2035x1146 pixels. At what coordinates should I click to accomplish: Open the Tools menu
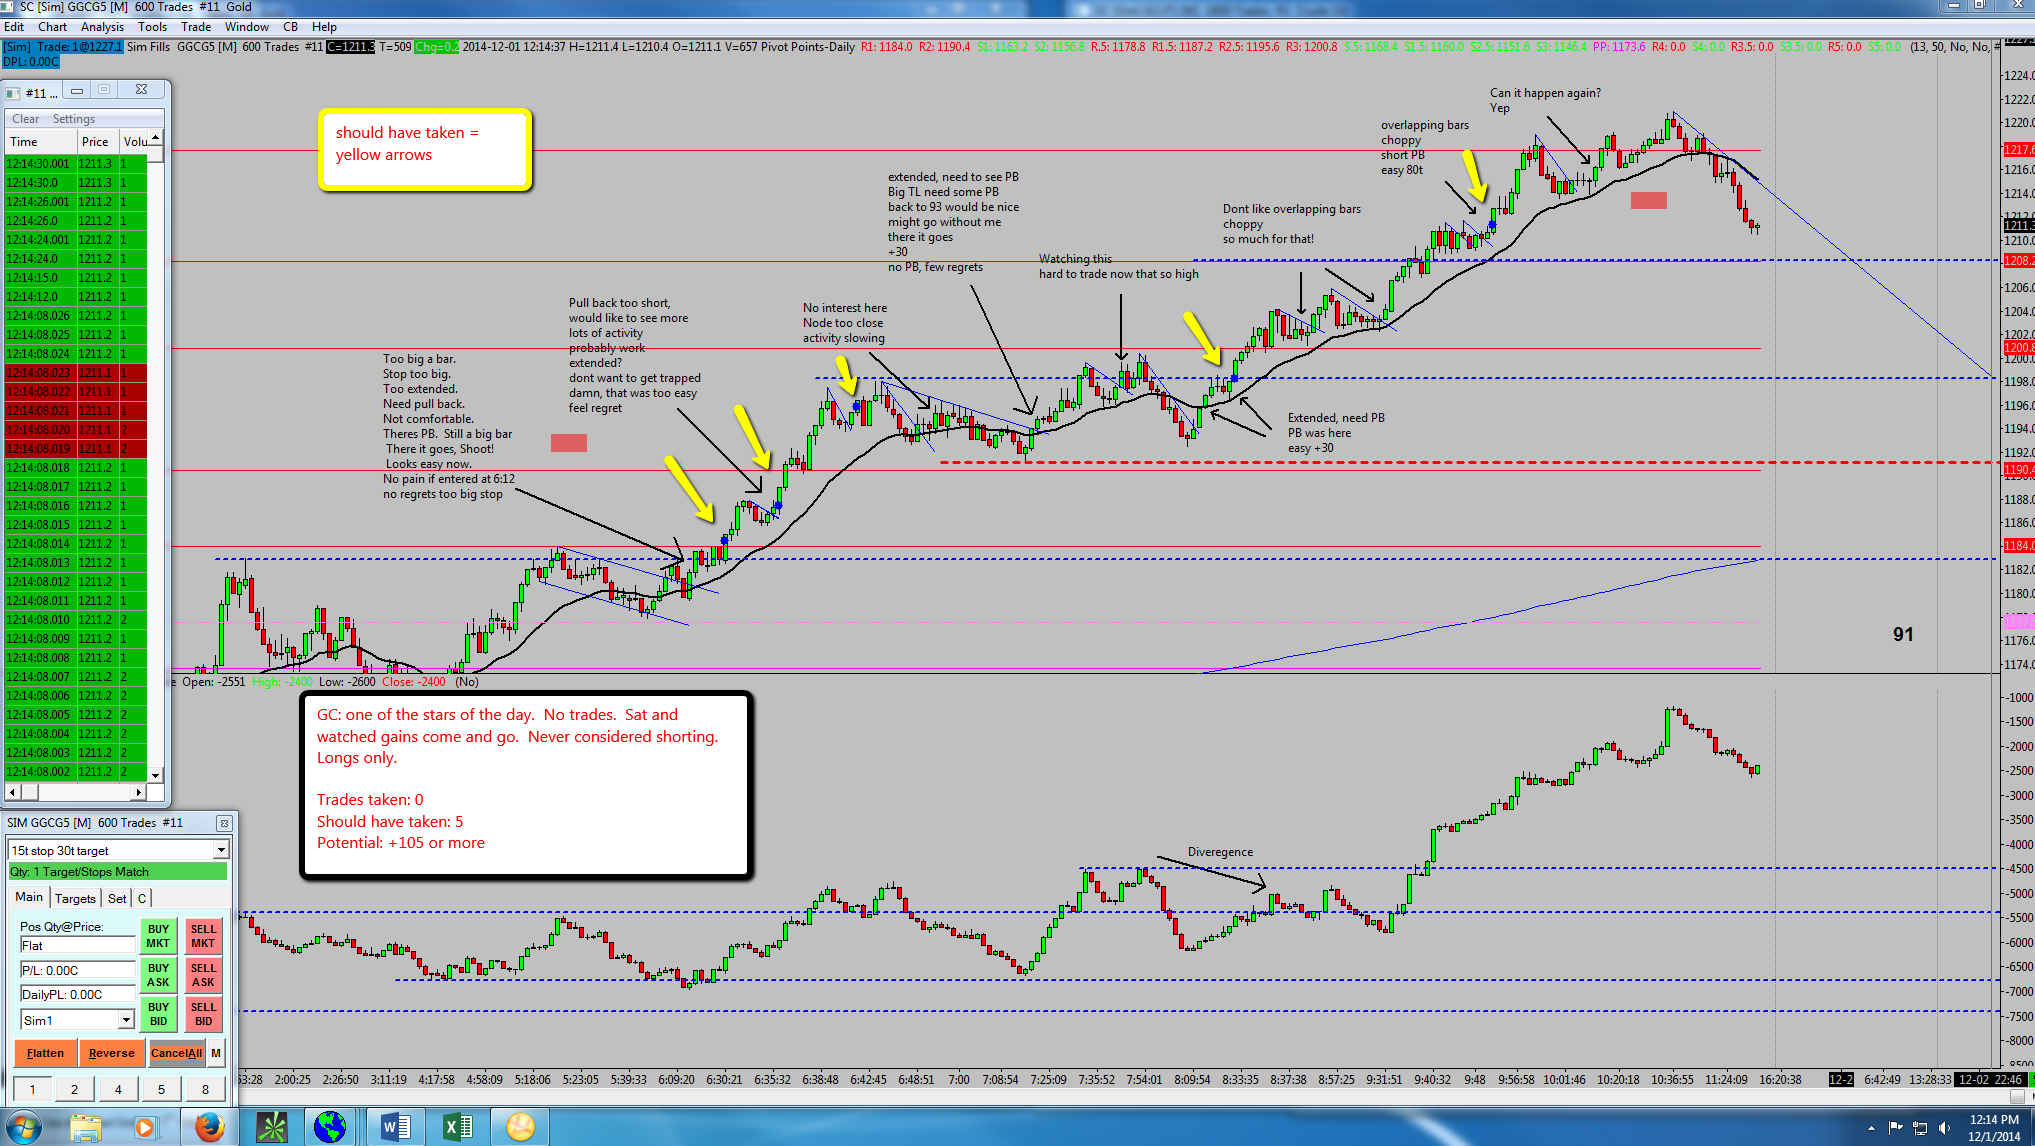point(152,27)
